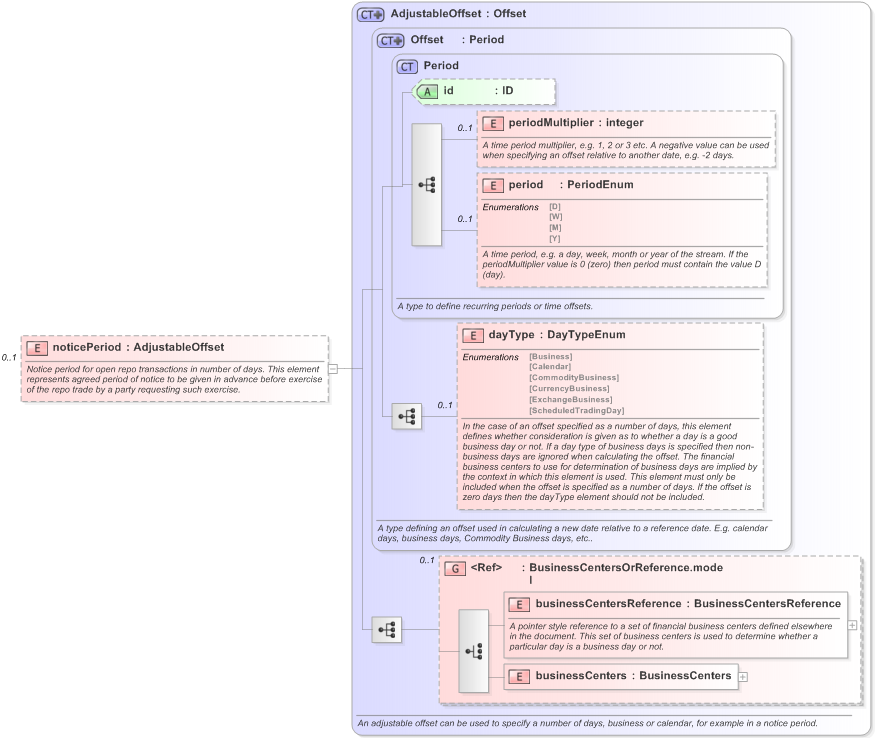Click the E icon of noticePeriod element
Image resolution: width=875 pixels, height=738 pixels.
coord(37,348)
